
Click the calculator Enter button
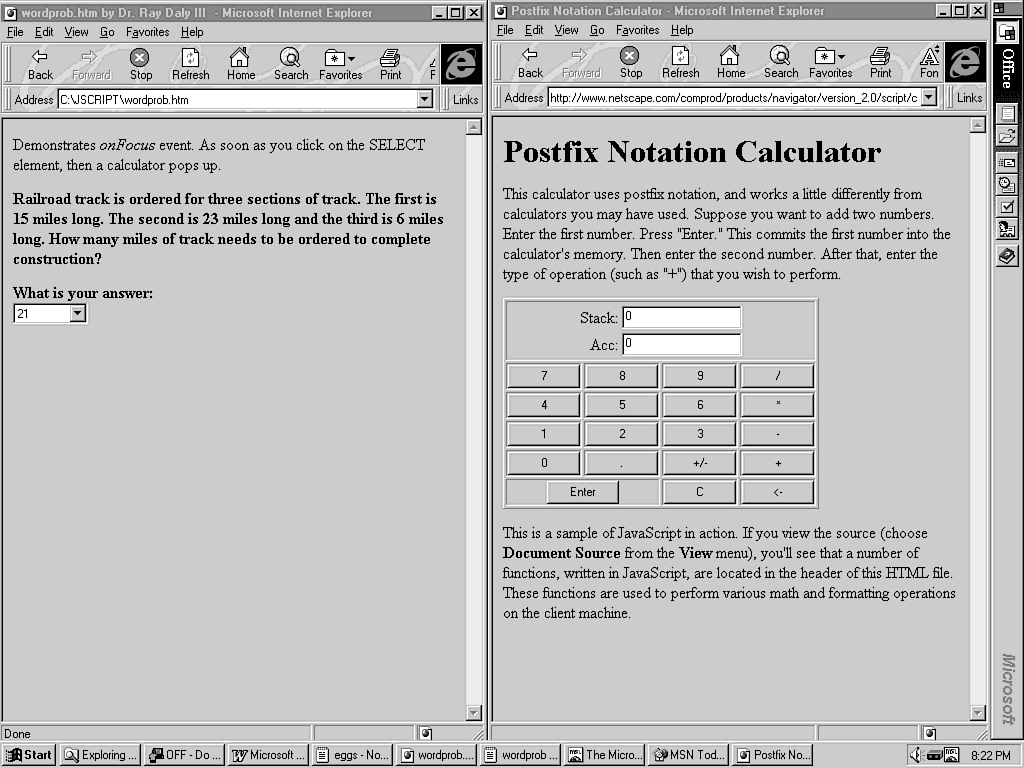pyautogui.click(x=583, y=492)
